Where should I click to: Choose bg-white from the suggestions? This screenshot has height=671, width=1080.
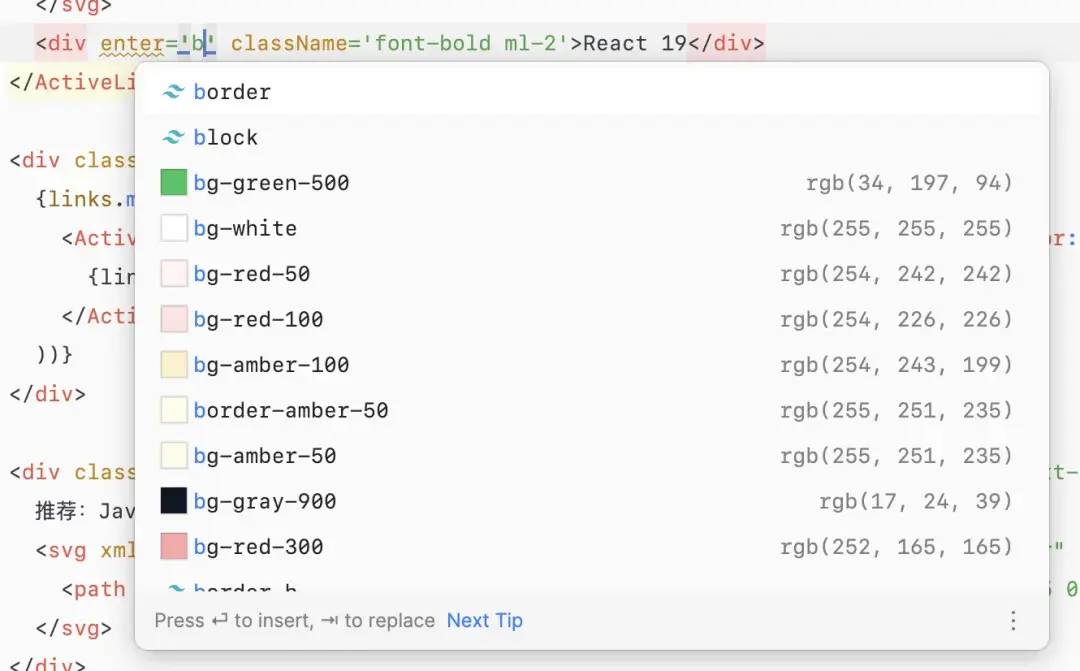[592, 228]
